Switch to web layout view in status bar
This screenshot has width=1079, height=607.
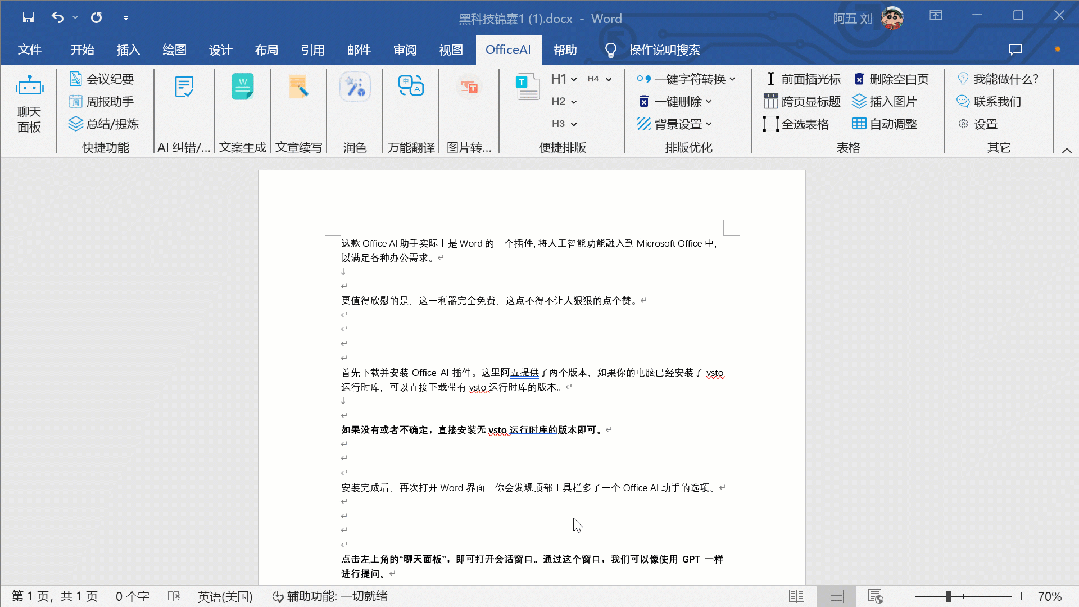click(875, 597)
